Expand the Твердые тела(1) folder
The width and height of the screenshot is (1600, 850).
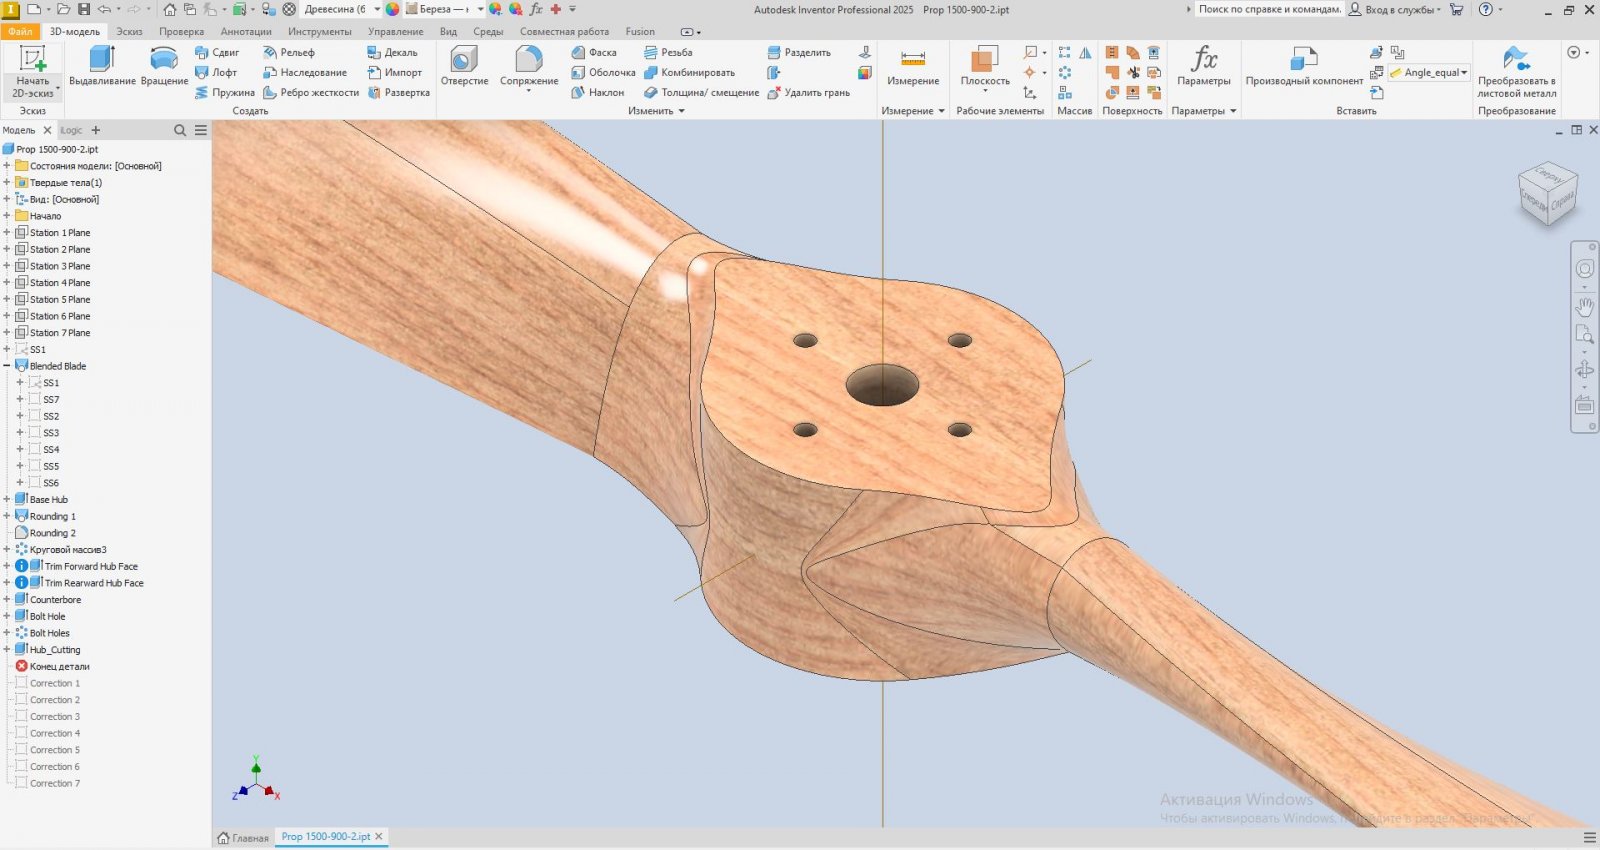7,182
